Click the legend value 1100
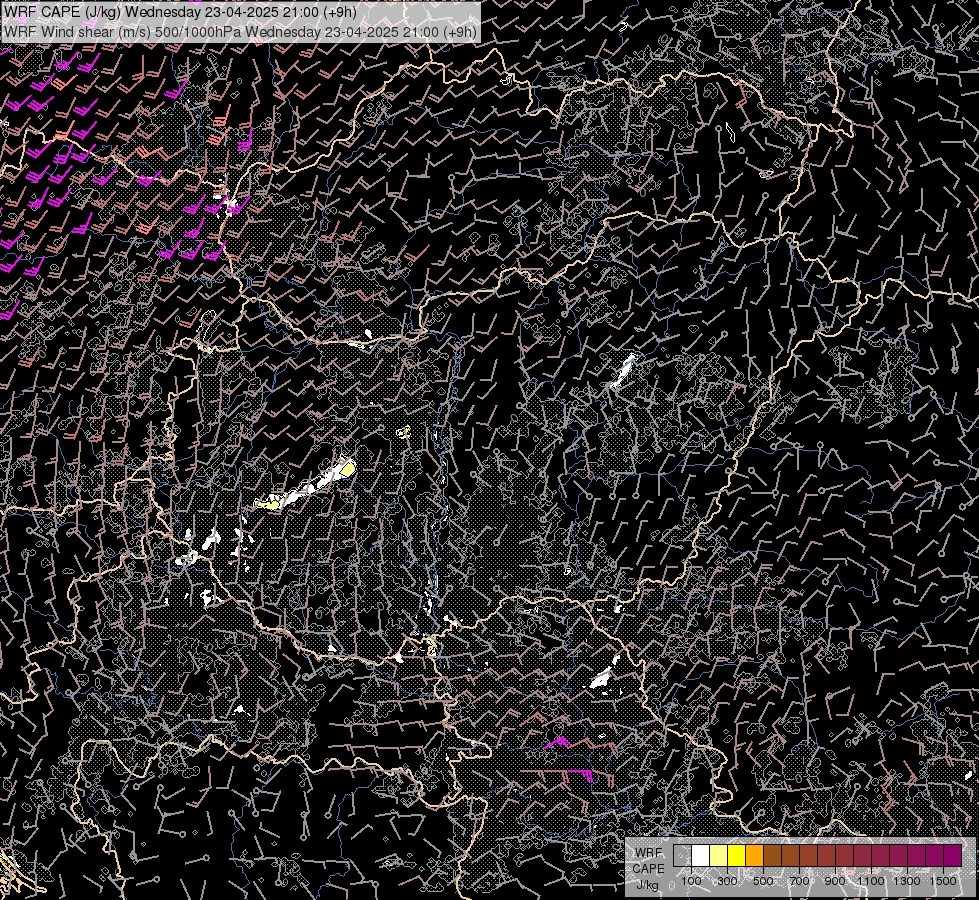This screenshot has width=979, height=900. pyautogui.click(x=870, y=881)
